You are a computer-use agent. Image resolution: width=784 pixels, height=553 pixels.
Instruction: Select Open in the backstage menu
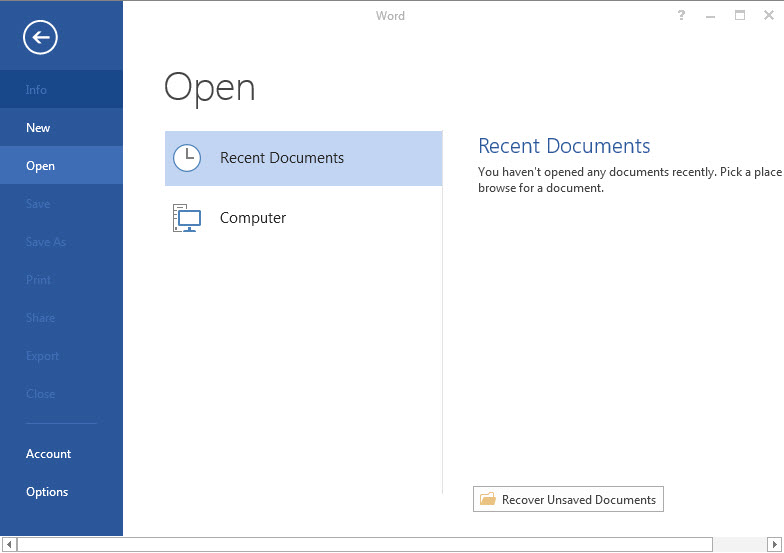62,166
